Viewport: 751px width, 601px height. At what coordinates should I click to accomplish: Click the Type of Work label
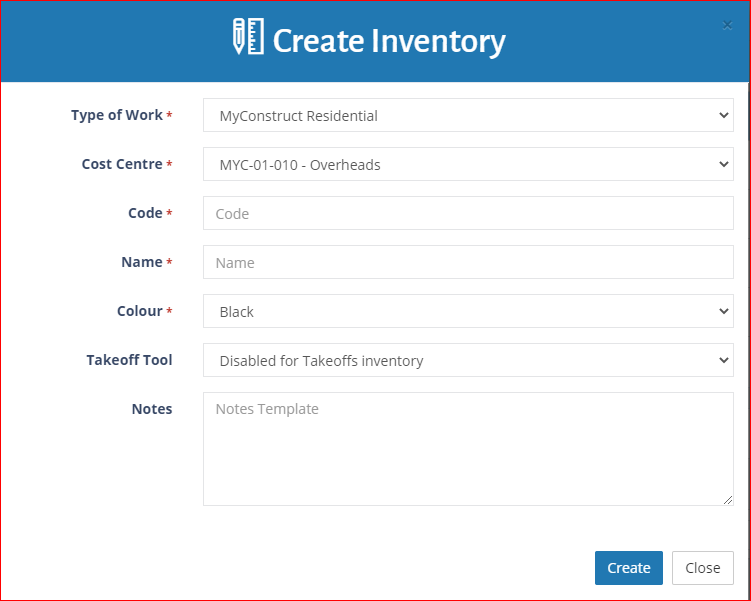(x=117, y=115)
